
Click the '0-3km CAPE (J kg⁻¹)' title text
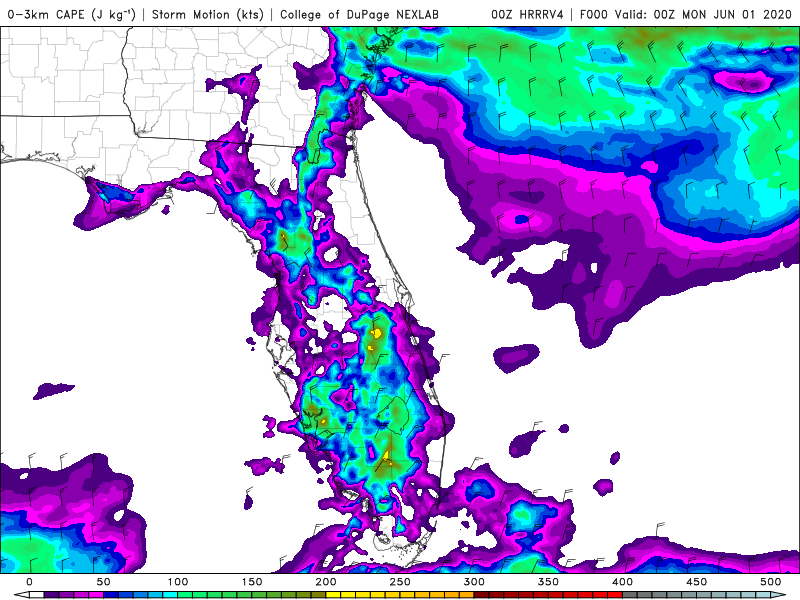[71, 14]
